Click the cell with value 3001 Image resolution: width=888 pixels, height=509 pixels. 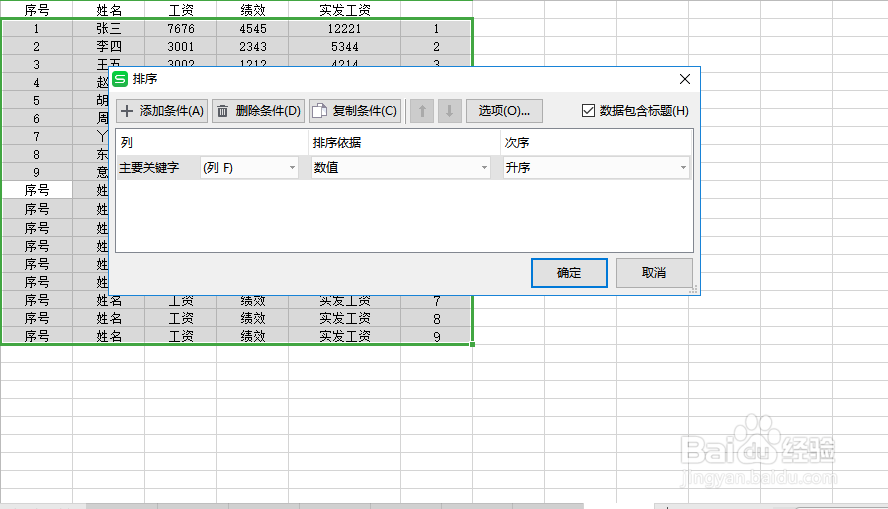[x=181, y=46]
